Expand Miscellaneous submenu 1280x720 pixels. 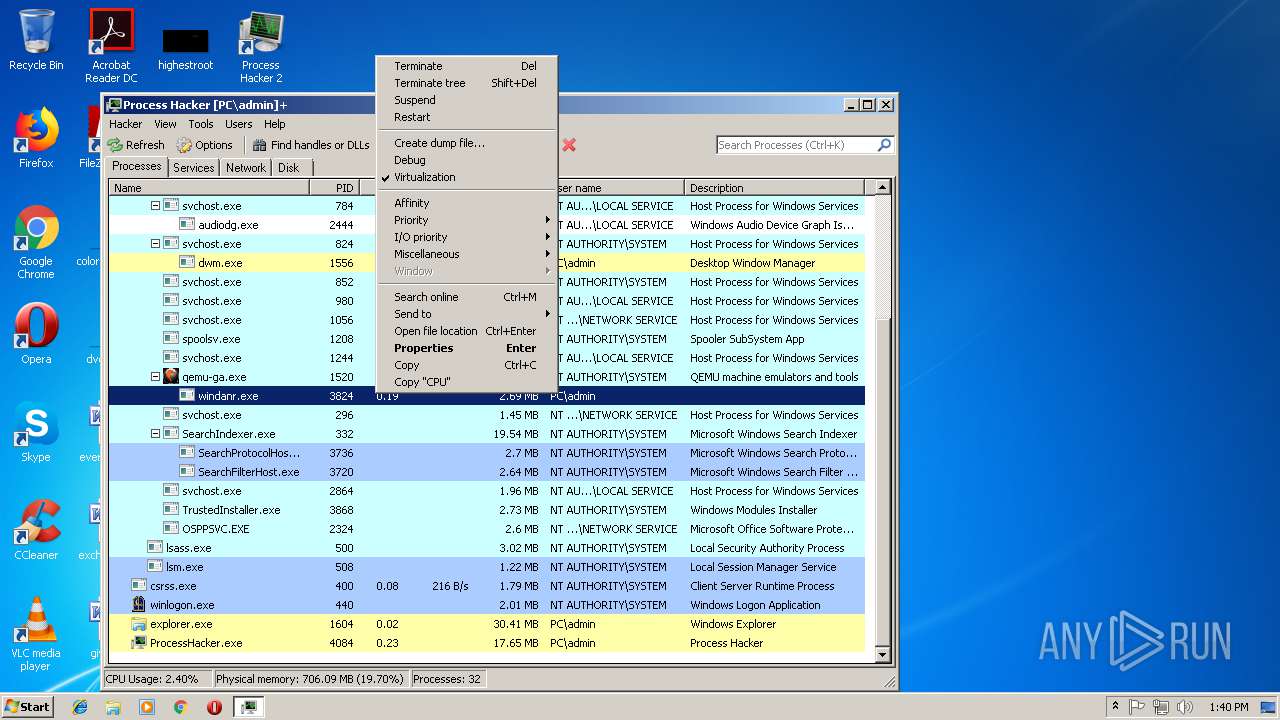[x=466, y=254]
